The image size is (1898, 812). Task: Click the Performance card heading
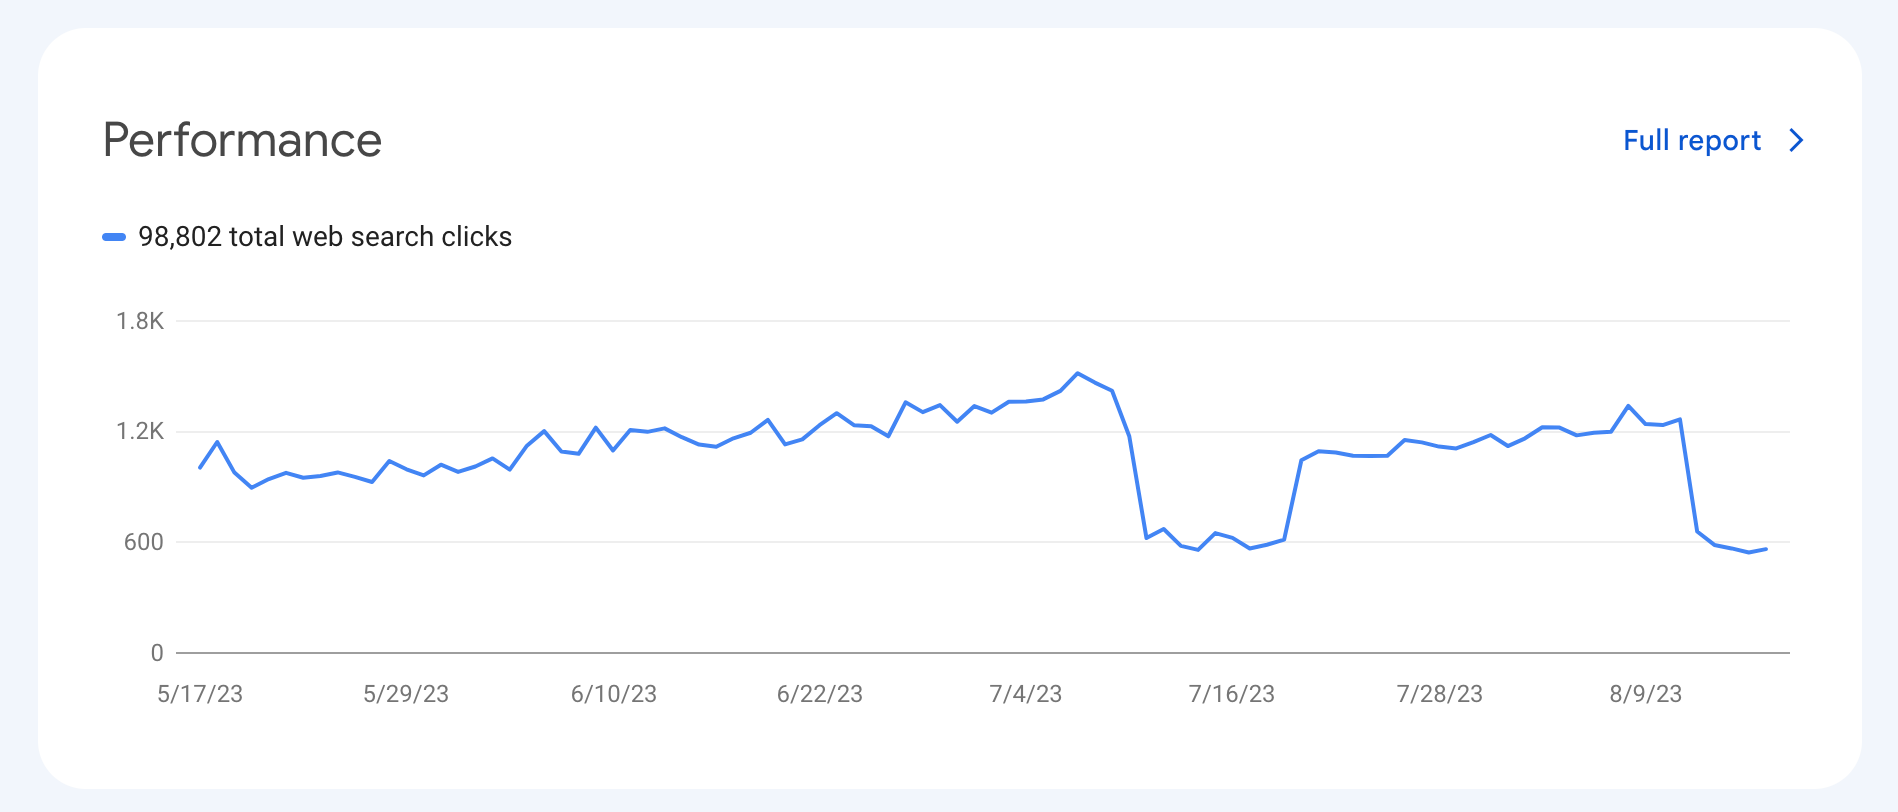[242, 140]
